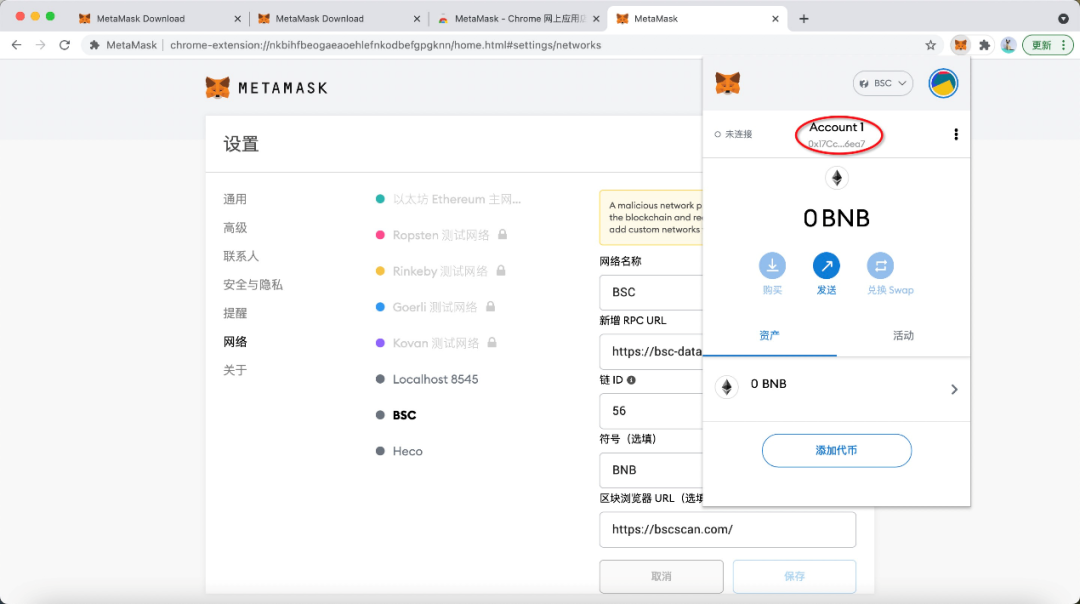Select the Heco network entry
The height and width of the screenshot is (604, 1080).
407,451
